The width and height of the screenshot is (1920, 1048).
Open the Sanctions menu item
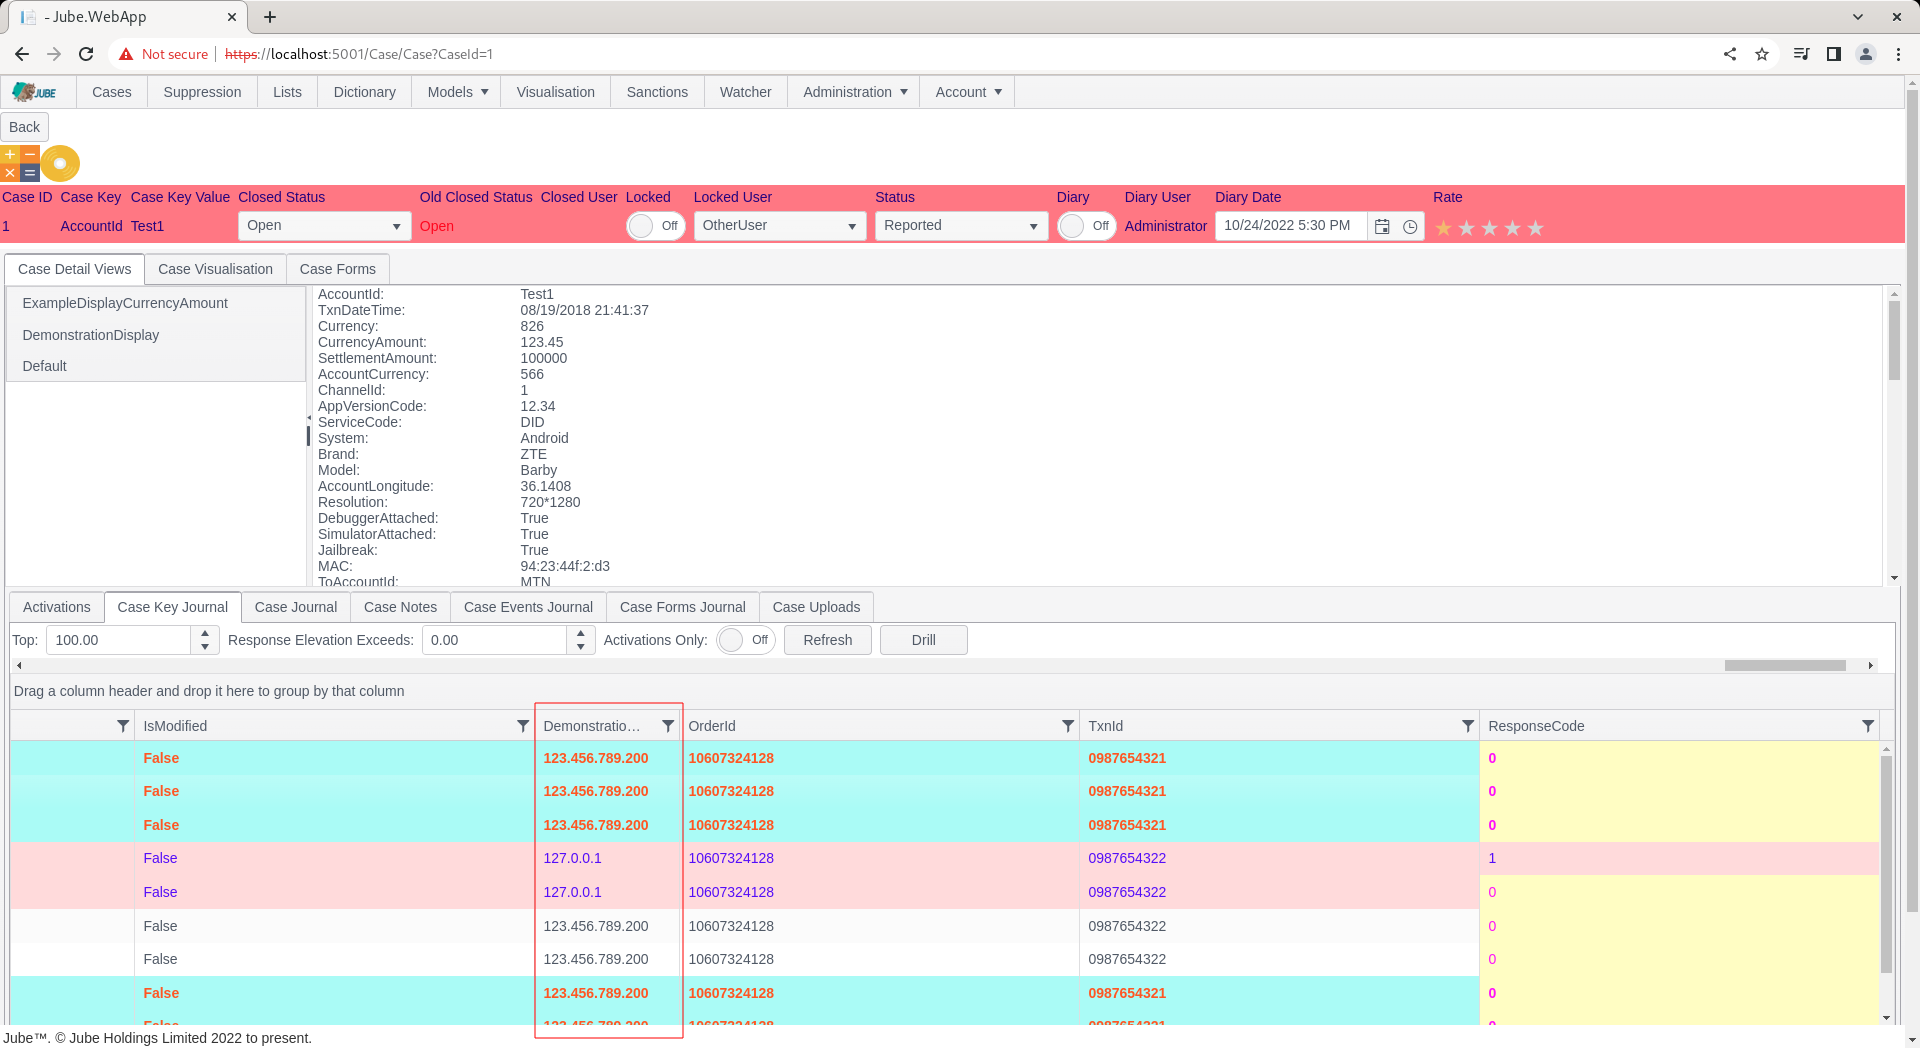pyautogui.click(x=657, y=92)
